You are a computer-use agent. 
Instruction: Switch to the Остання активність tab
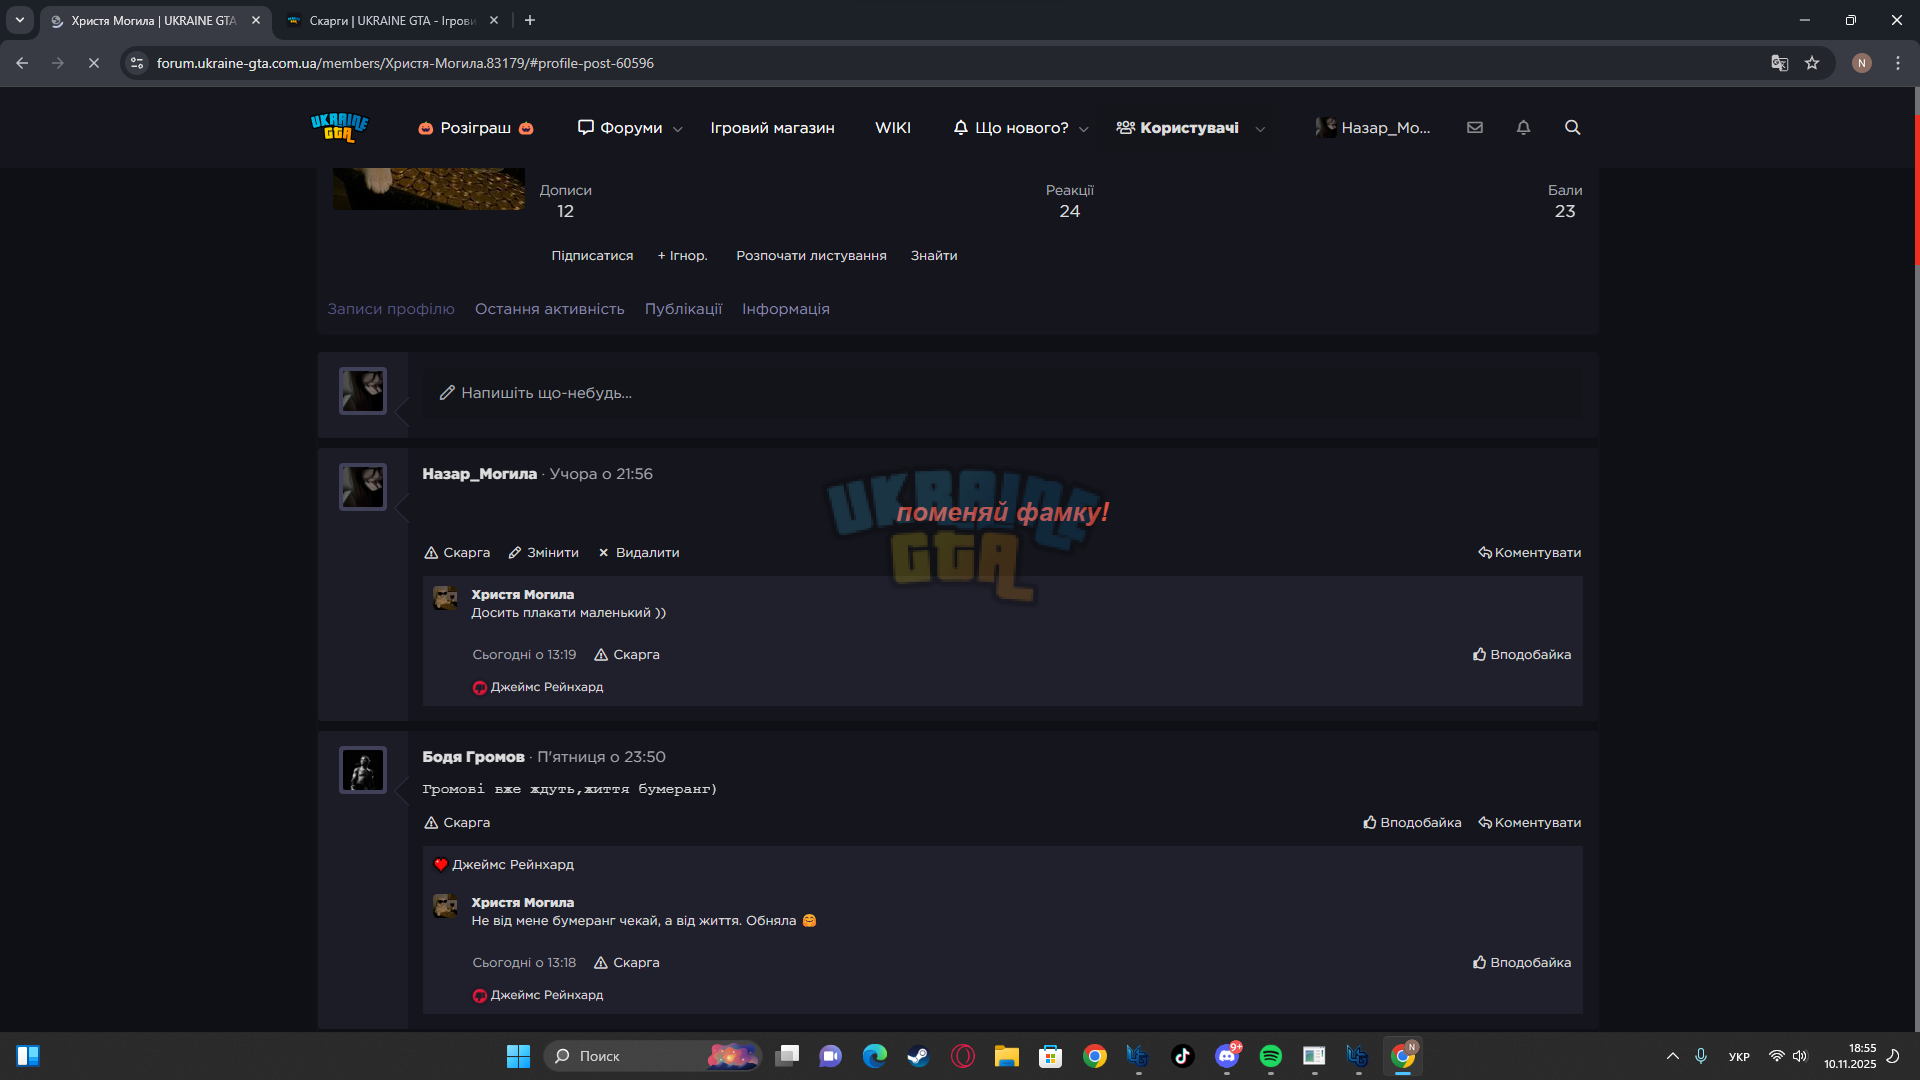coord(549,309)
